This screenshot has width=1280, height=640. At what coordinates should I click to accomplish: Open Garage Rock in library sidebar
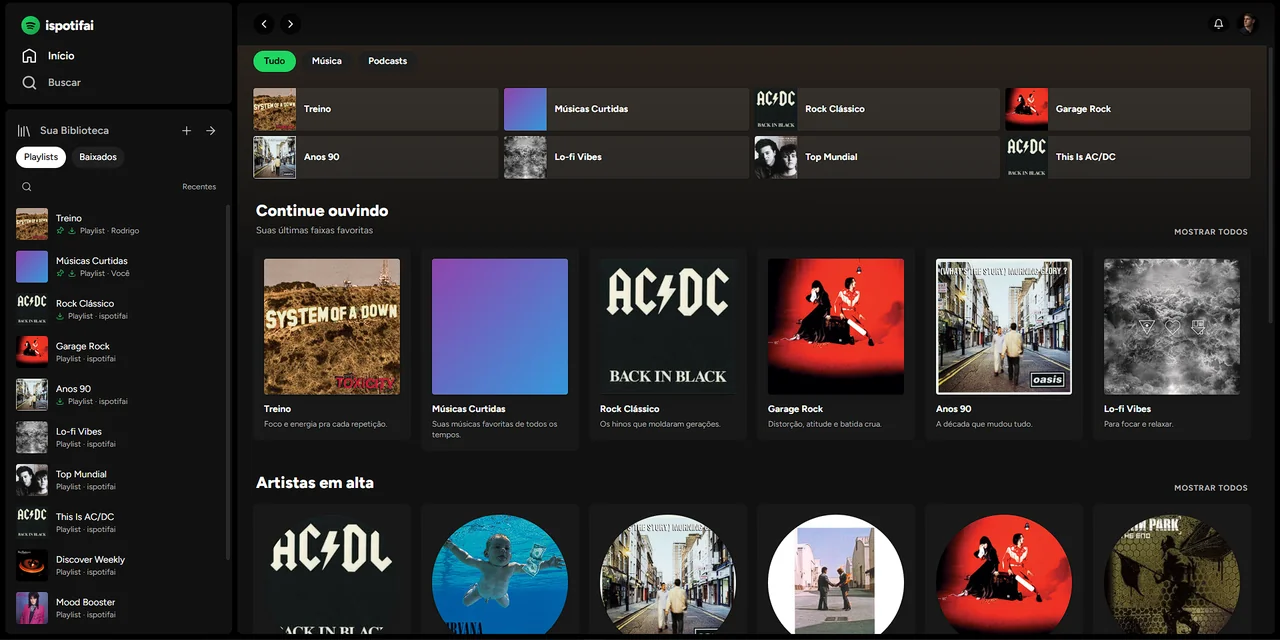pyautogui.click(x=118, y=352)
